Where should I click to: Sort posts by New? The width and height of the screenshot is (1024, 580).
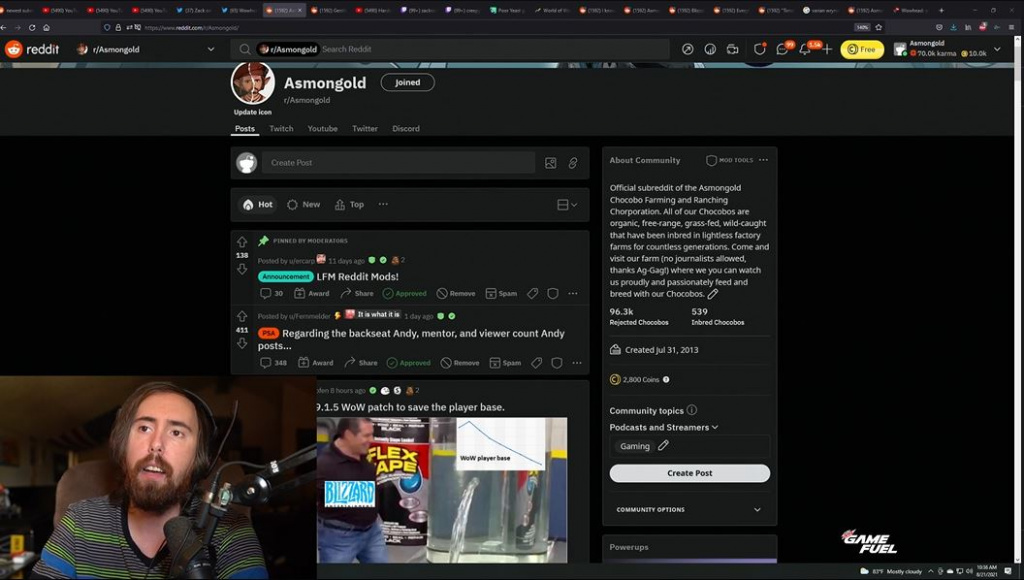pos(304,204)
